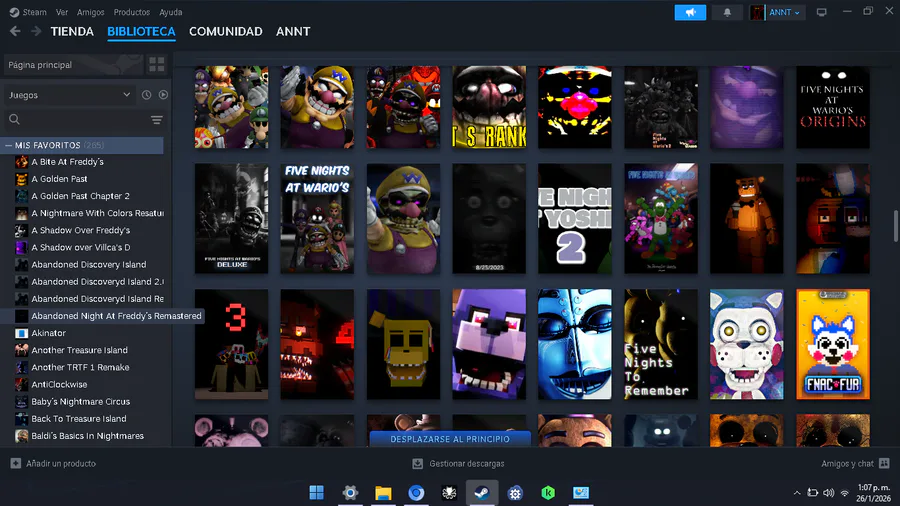Viewport: 900px width, 506px height.
Task: Click the library vertical scrollbar thumb
Action: coord(895,226)
